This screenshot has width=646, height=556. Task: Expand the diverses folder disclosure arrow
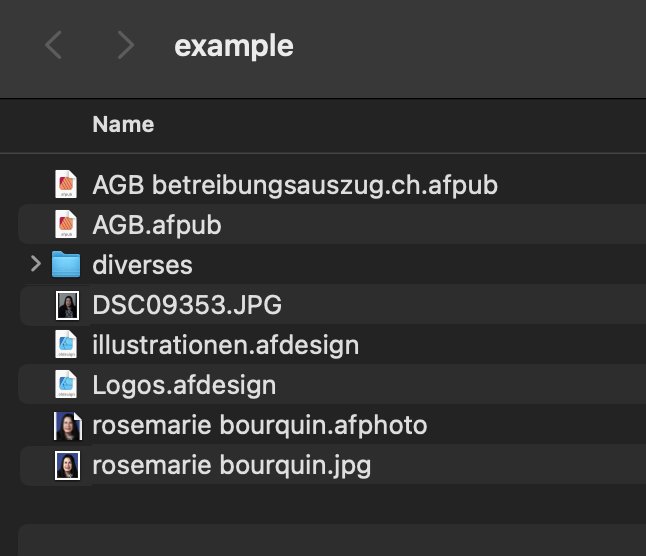[x=35, y=264]
